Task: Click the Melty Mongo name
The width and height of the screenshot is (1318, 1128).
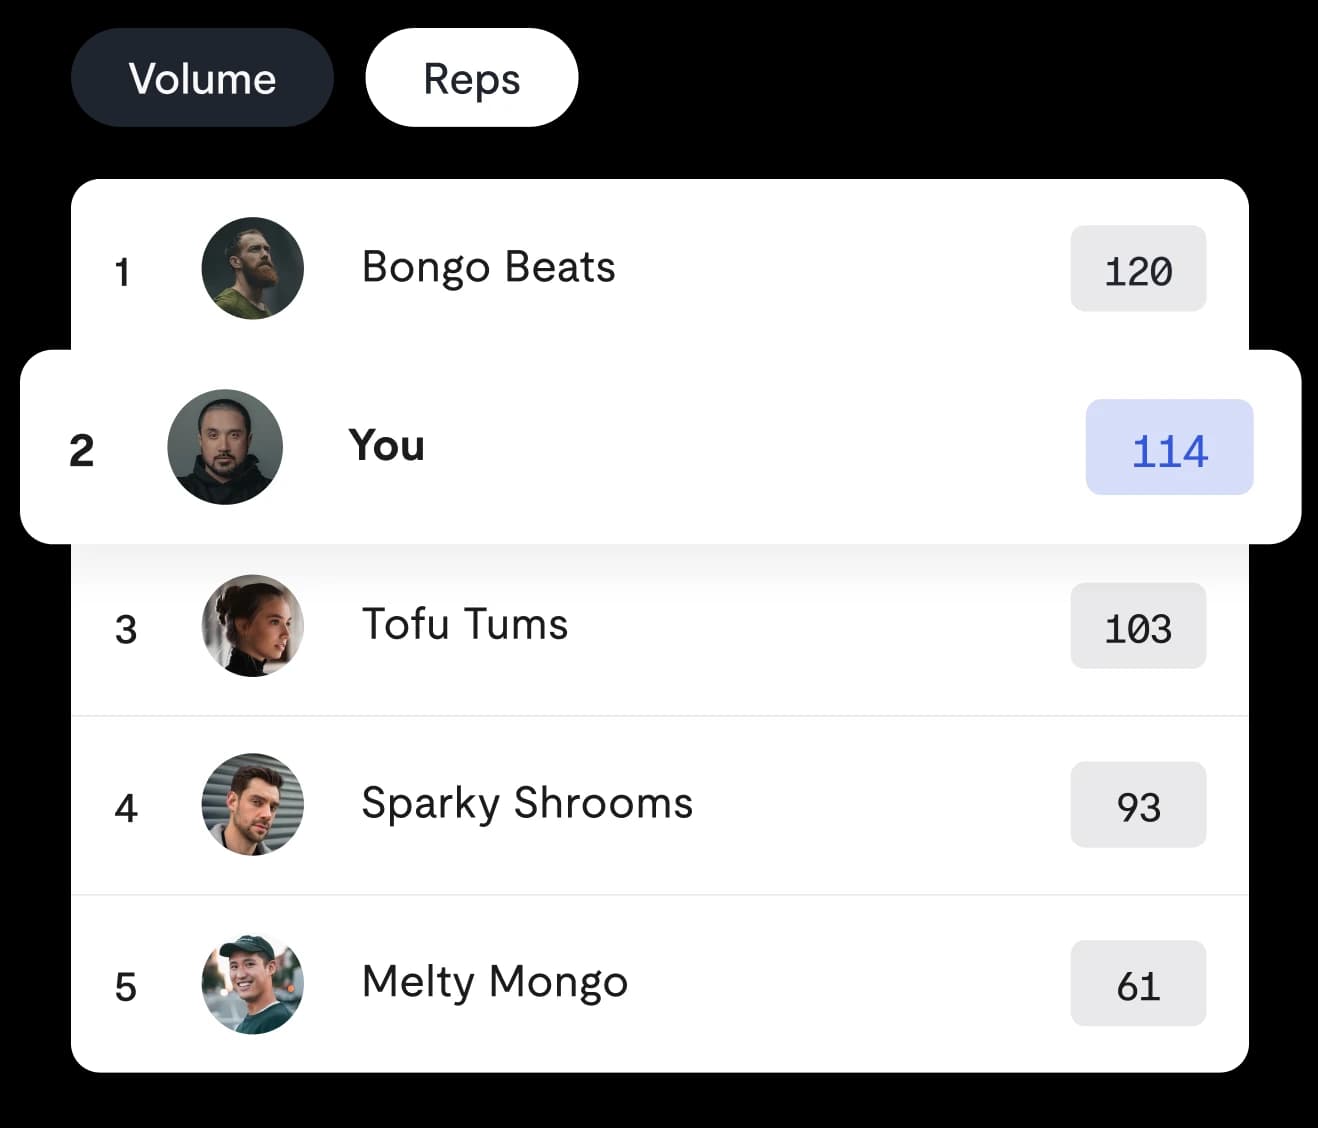Action: pos(495,982)
